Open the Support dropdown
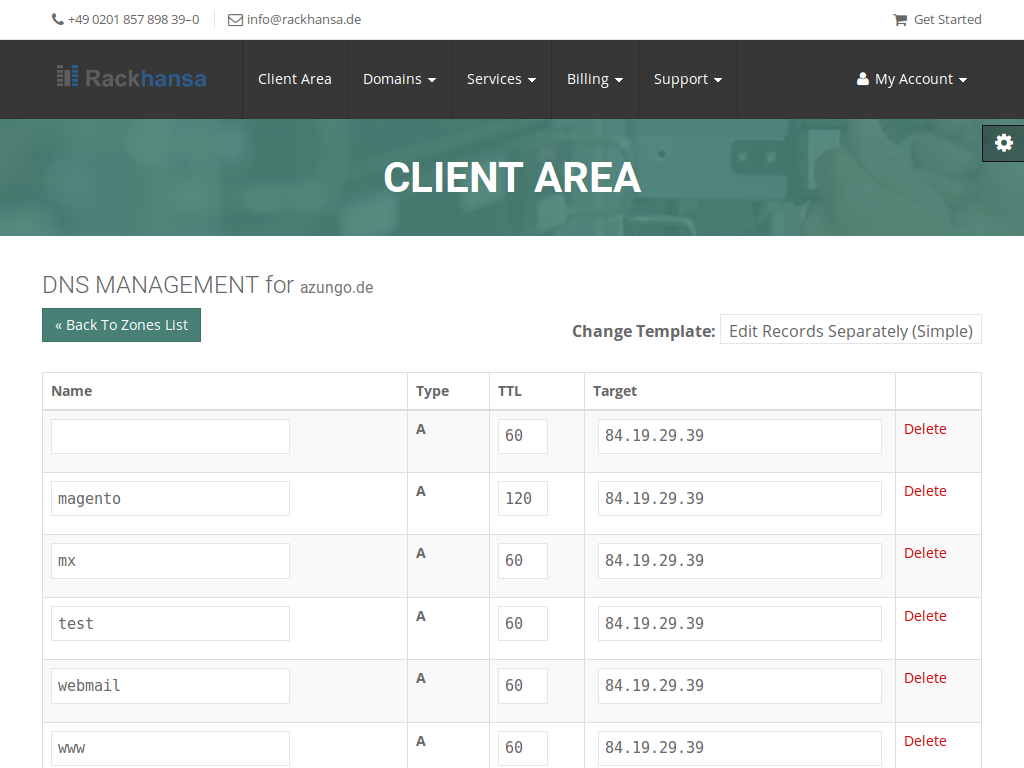Screen dimensions: 1024x768 coord(687,79)
